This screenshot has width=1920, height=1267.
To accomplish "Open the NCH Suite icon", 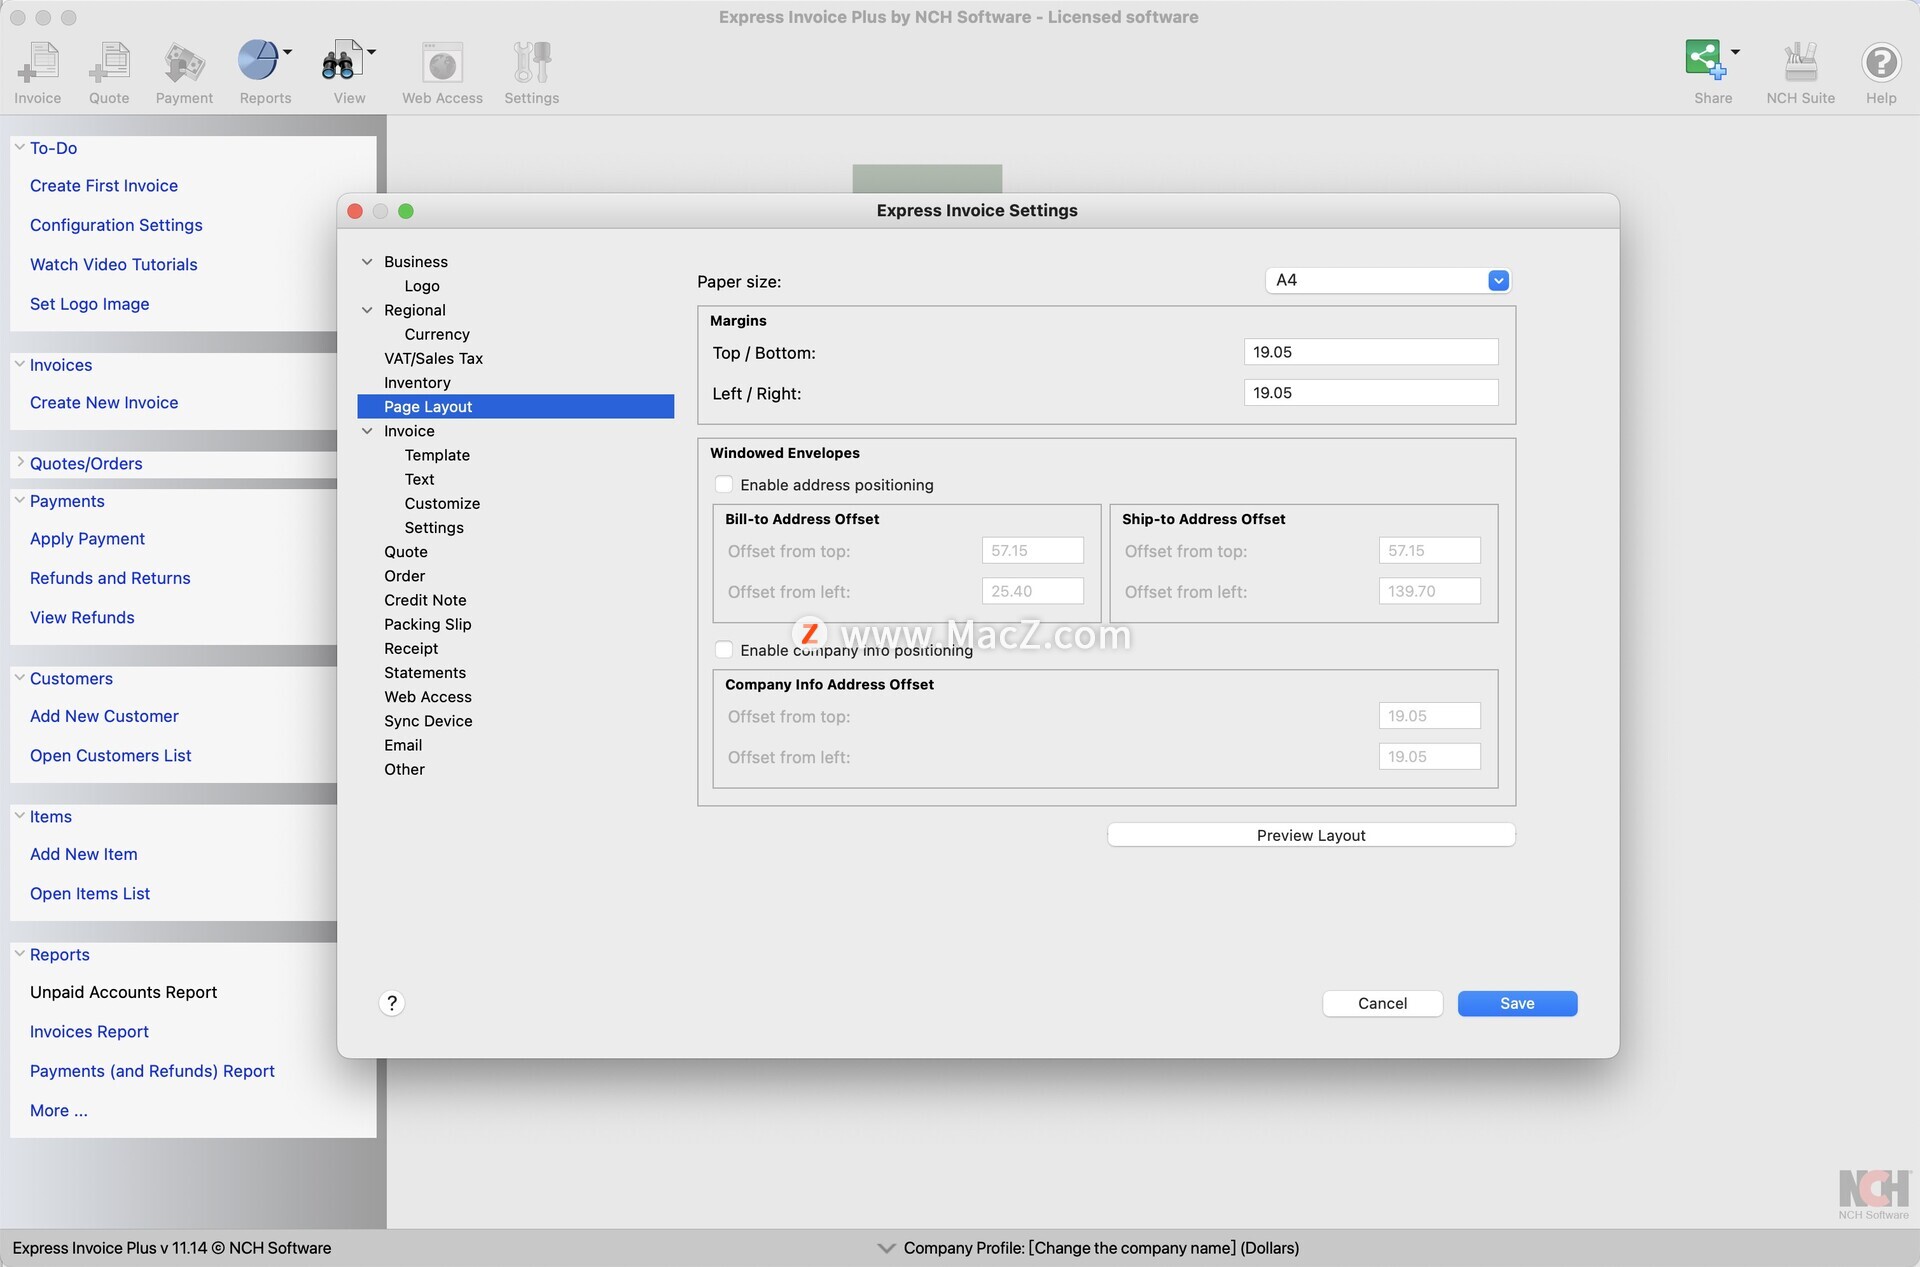I will tap(1800, 62).
